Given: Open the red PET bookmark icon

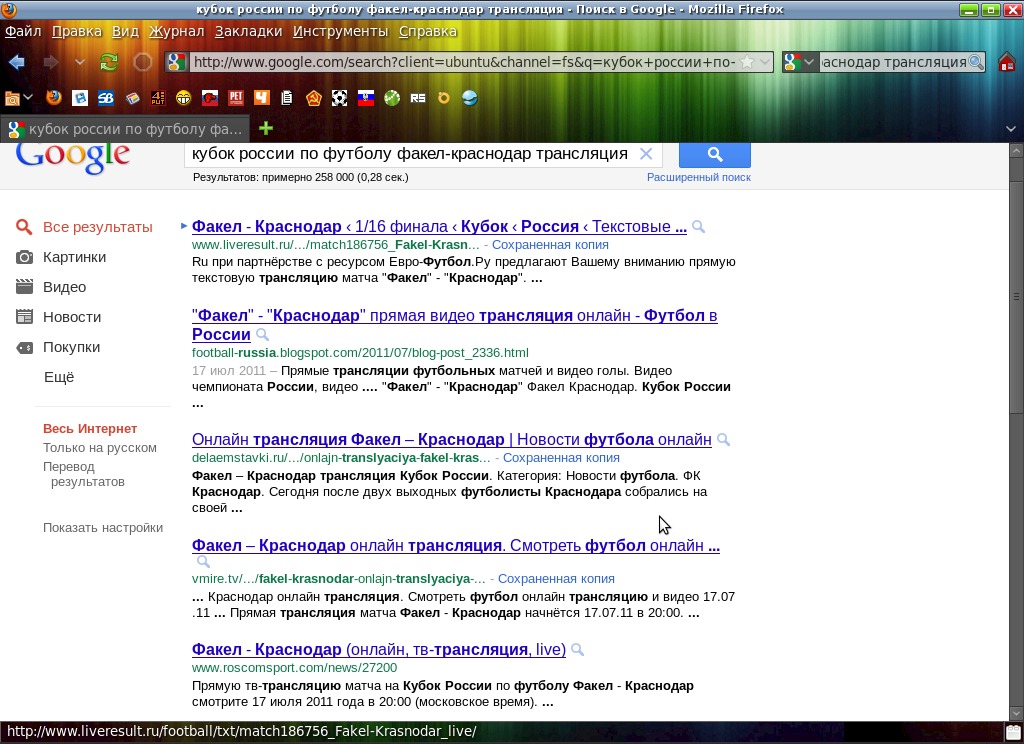Looking at the screenshot, I should click(x=236, y=98).
